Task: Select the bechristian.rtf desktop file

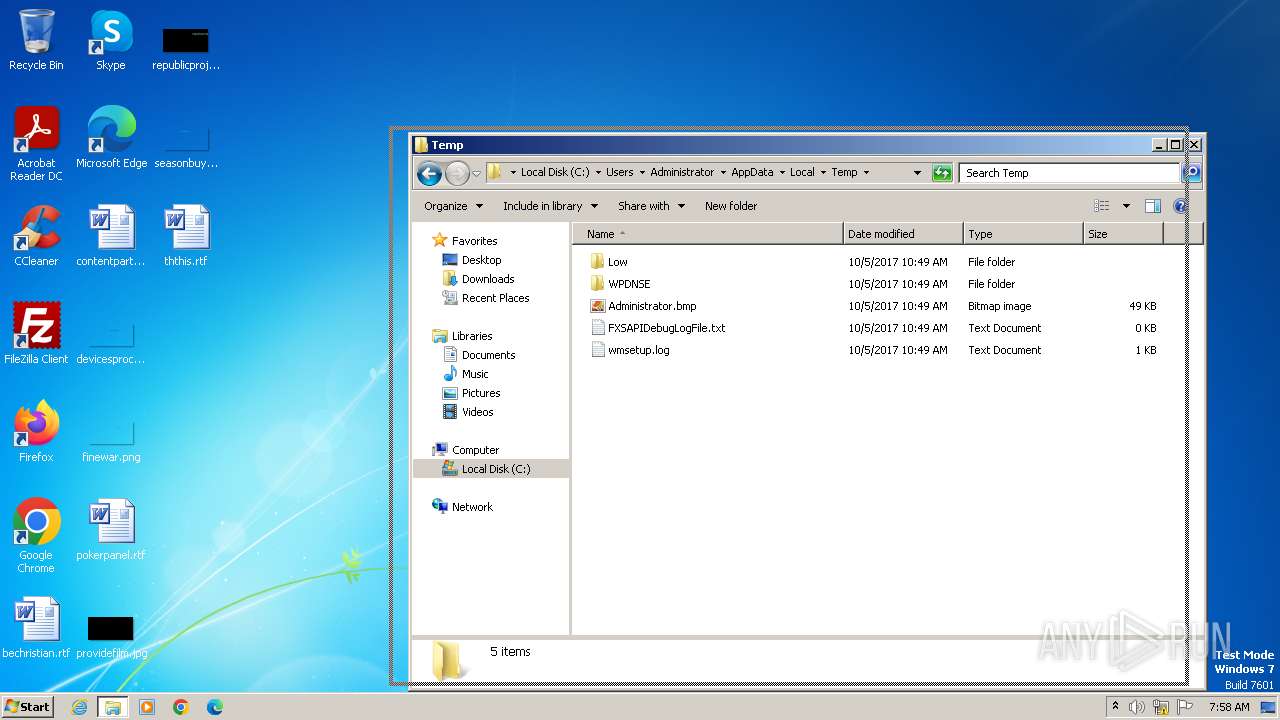Action: [x=36, y=628]
